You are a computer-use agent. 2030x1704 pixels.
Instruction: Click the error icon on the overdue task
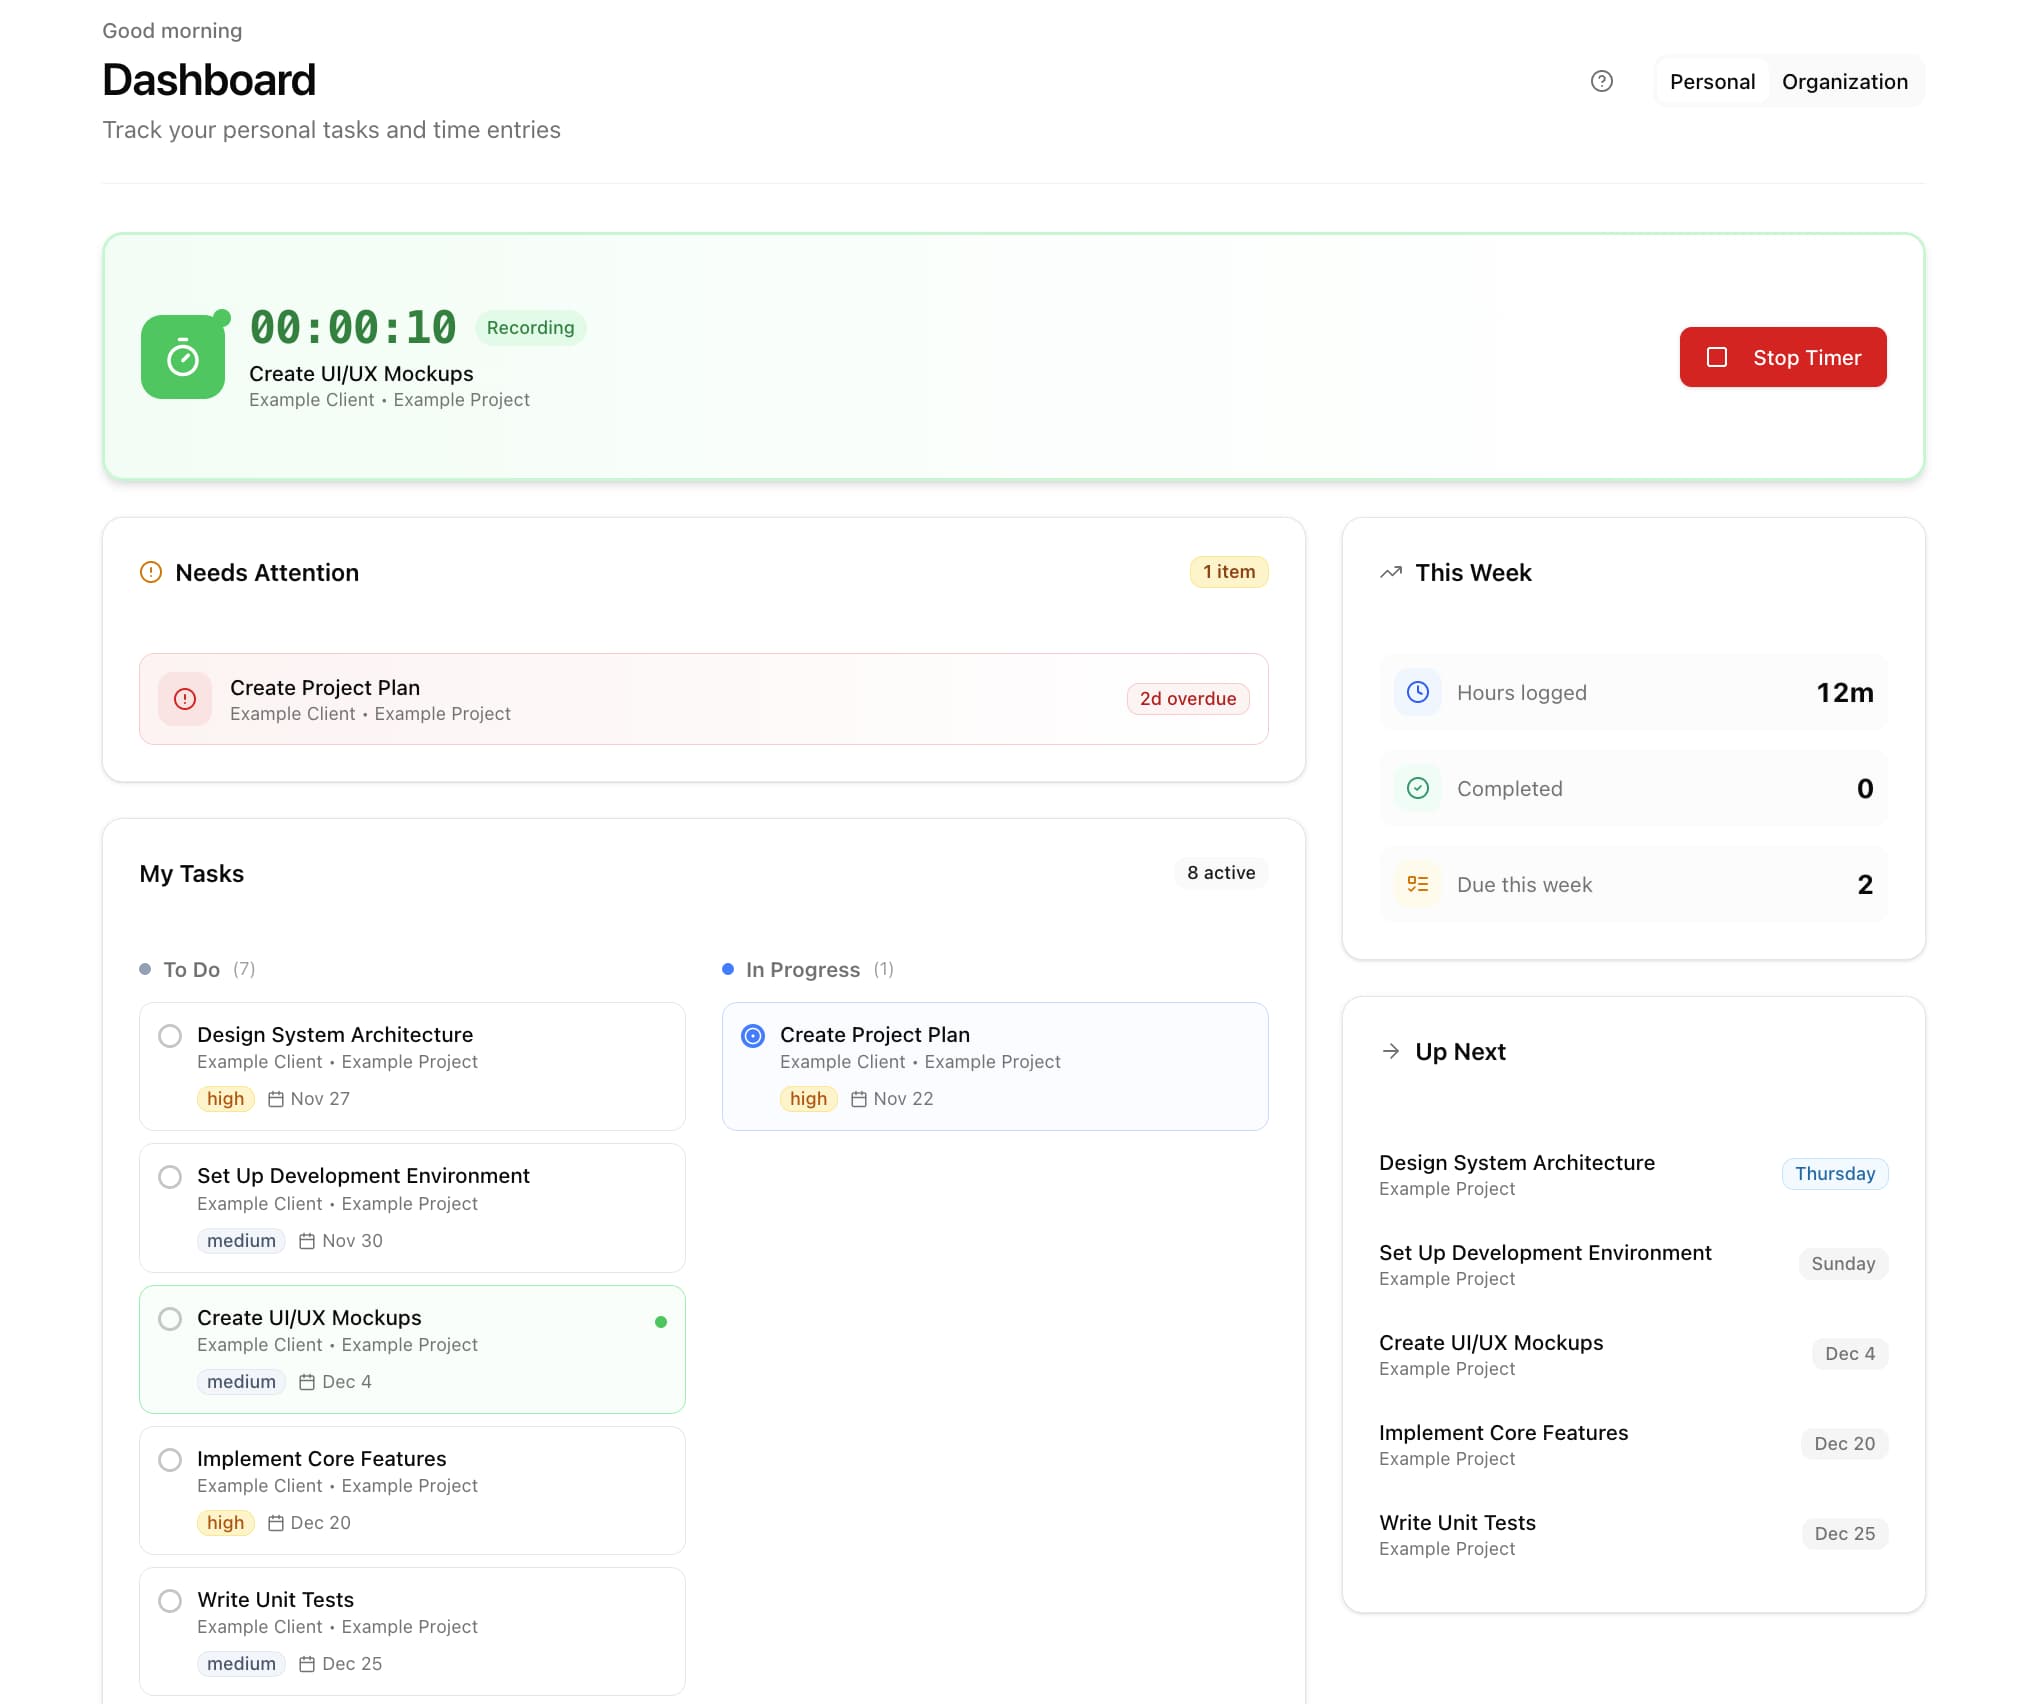(x=184, y=699)
